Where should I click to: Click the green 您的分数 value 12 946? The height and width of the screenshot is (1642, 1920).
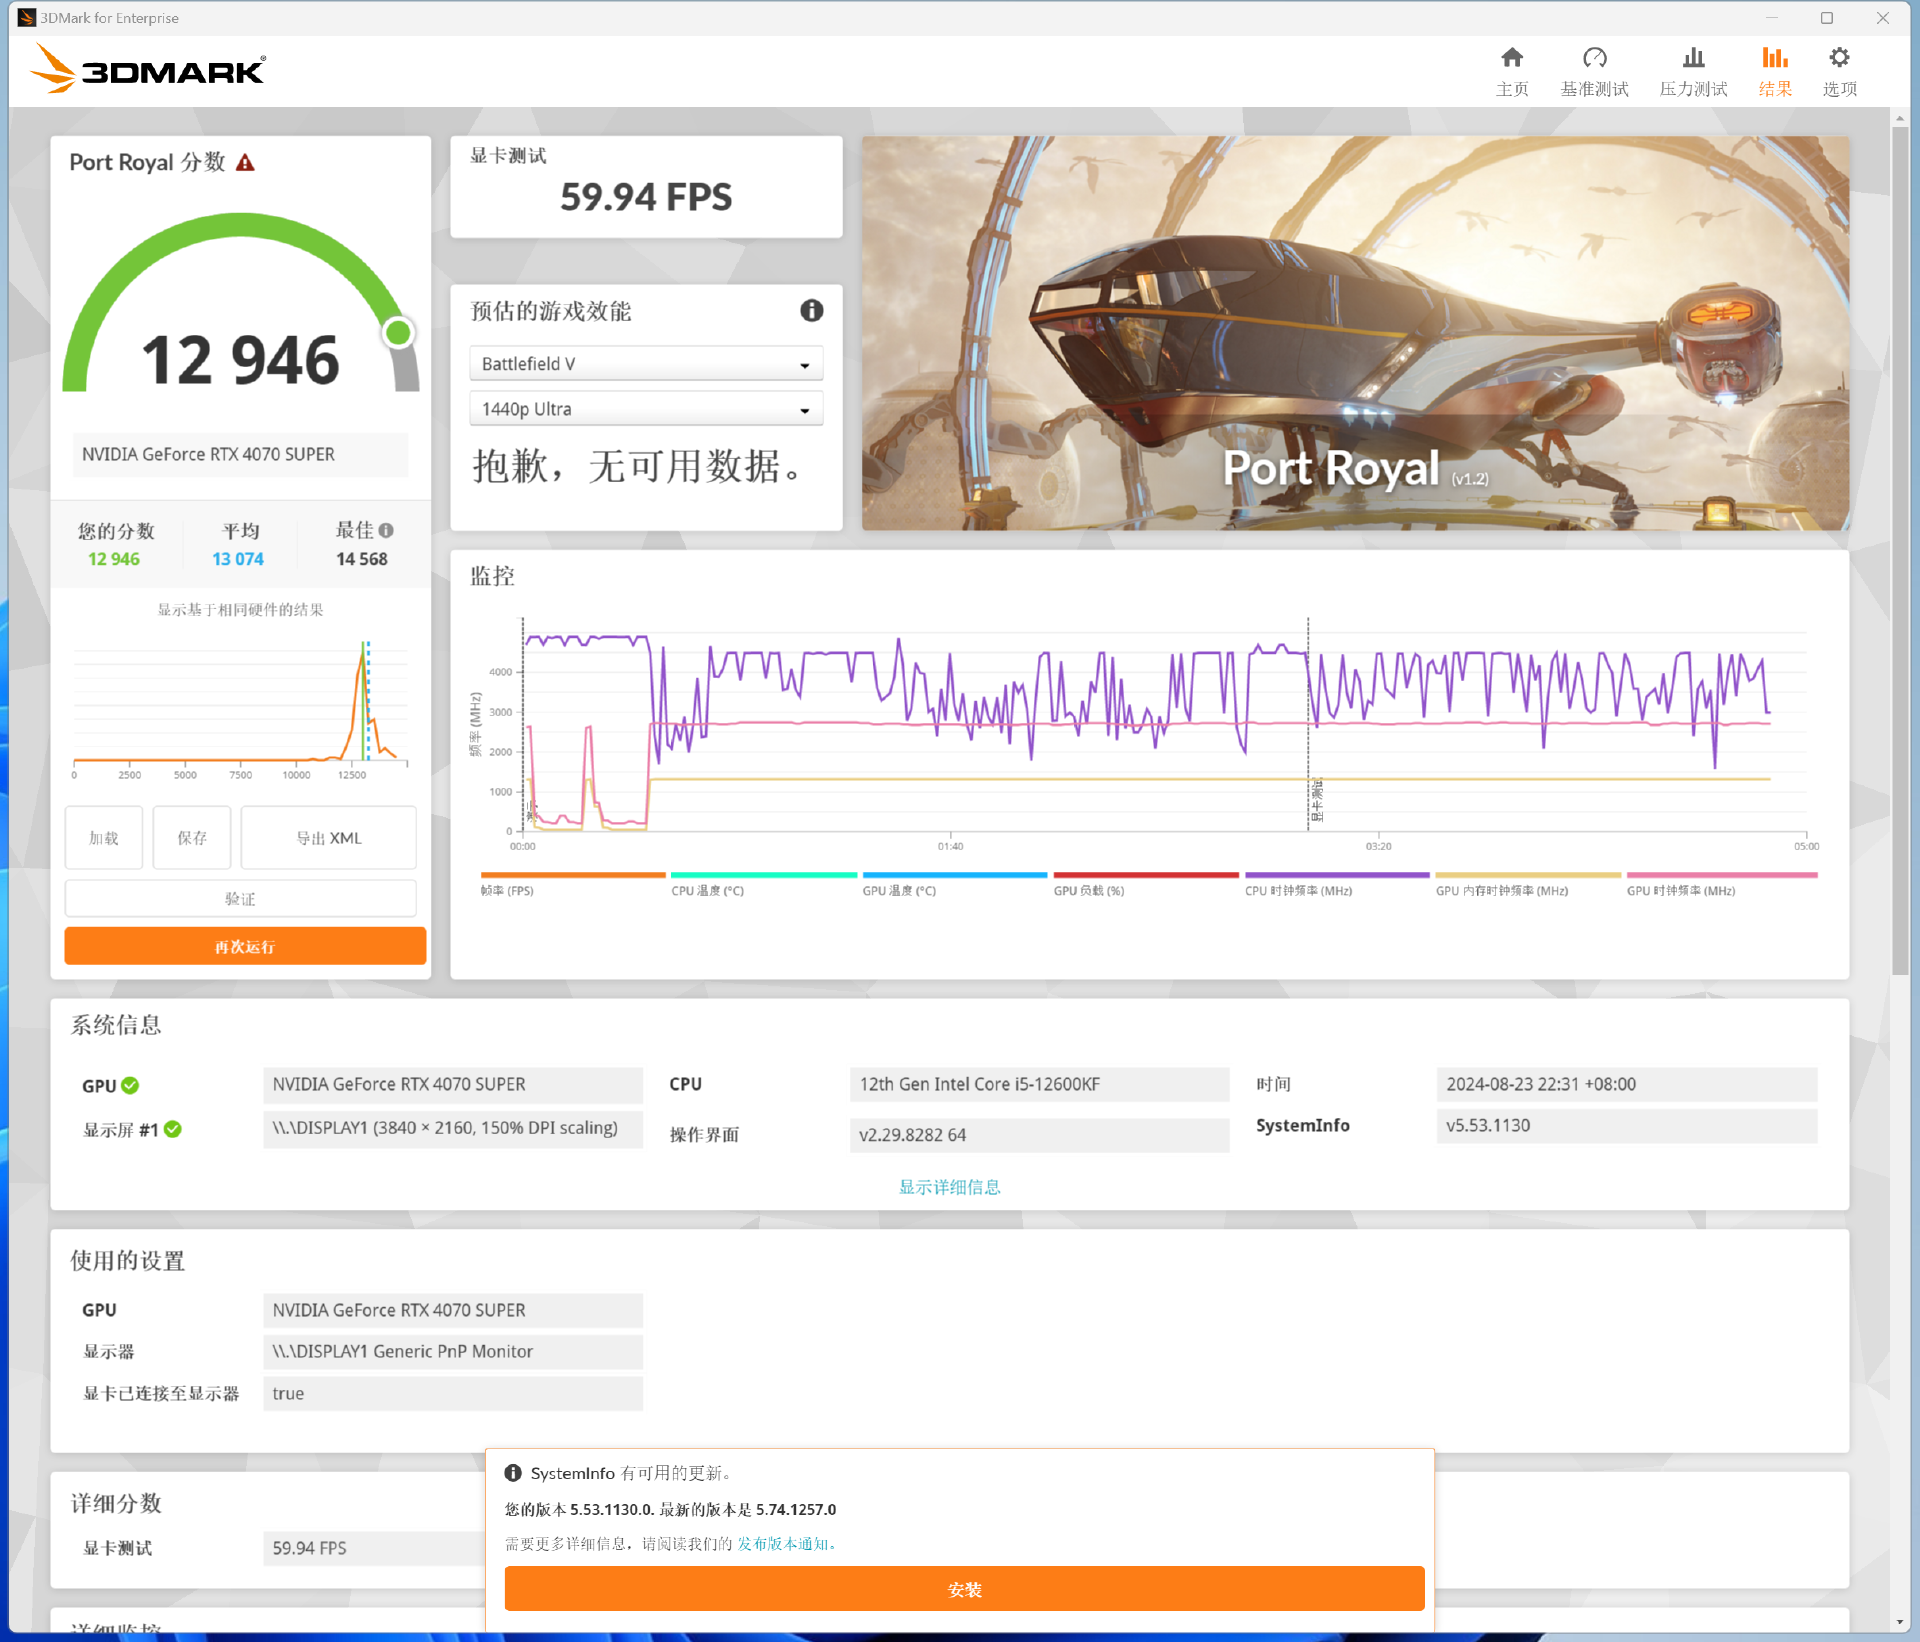pyautogui.click(x=114, y=559)
